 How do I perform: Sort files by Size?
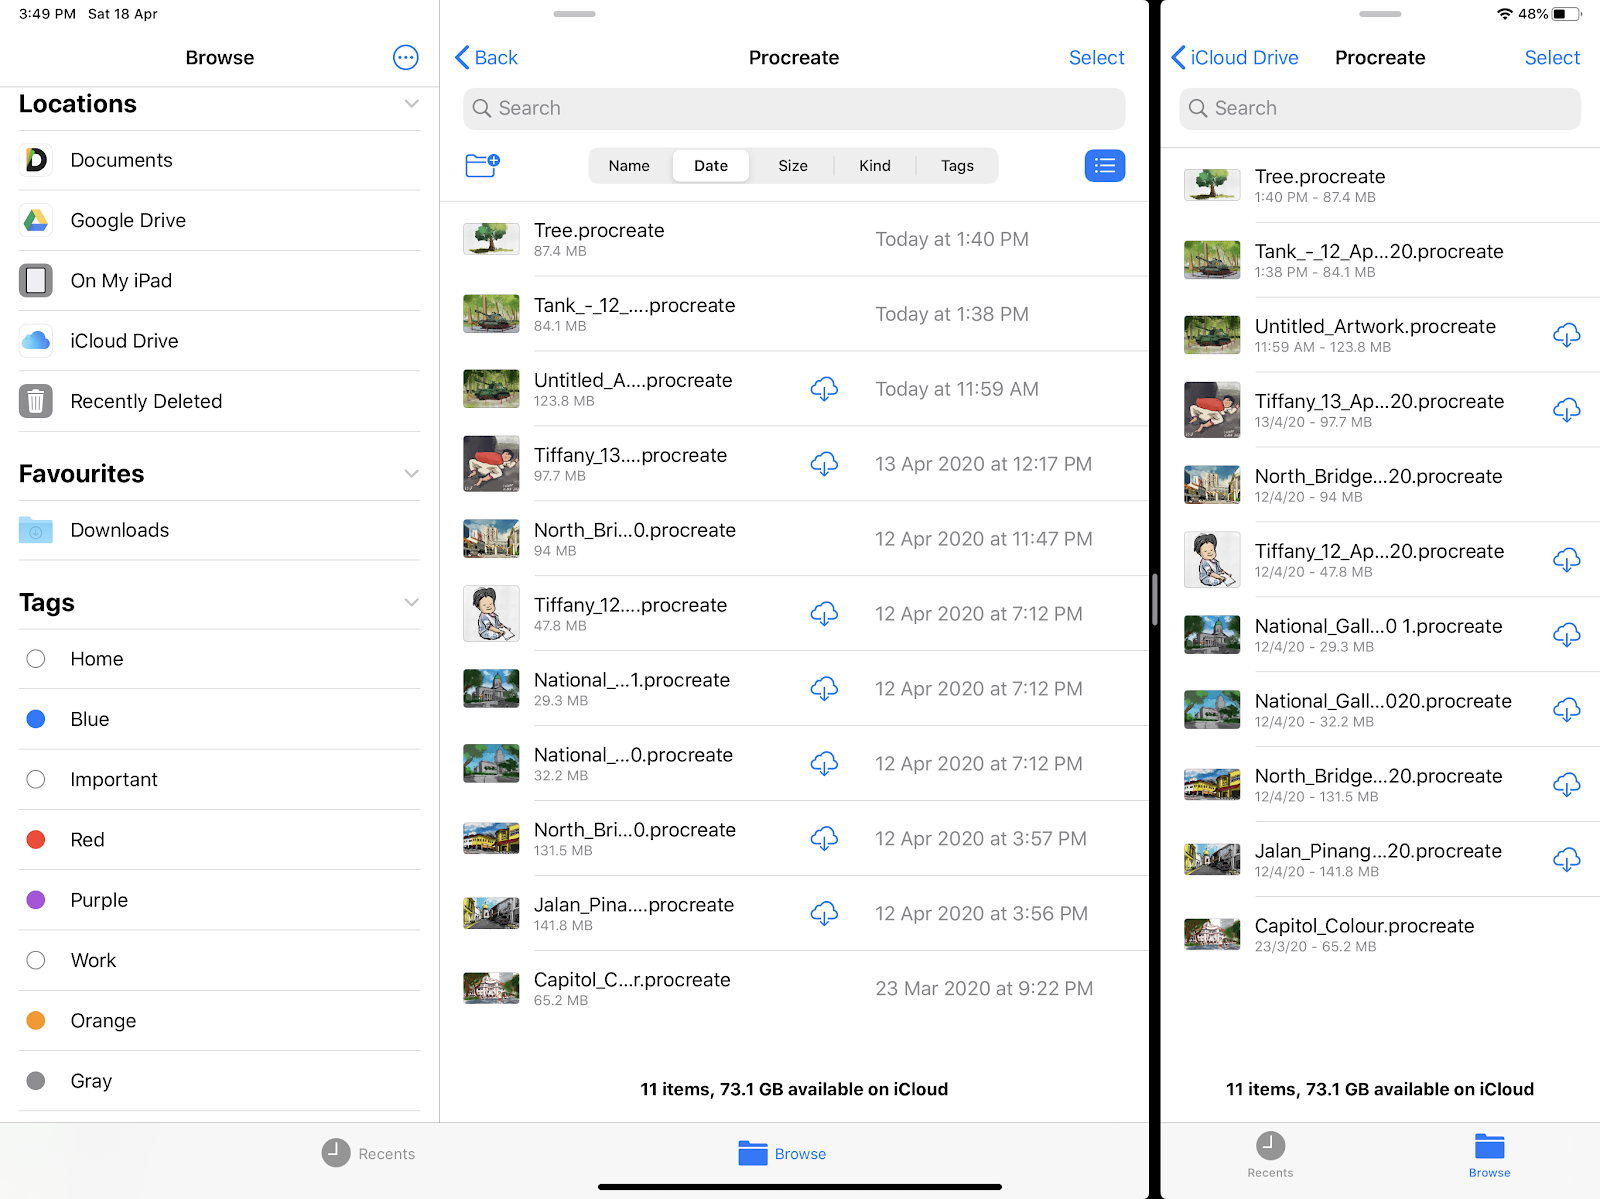(793, 166)
